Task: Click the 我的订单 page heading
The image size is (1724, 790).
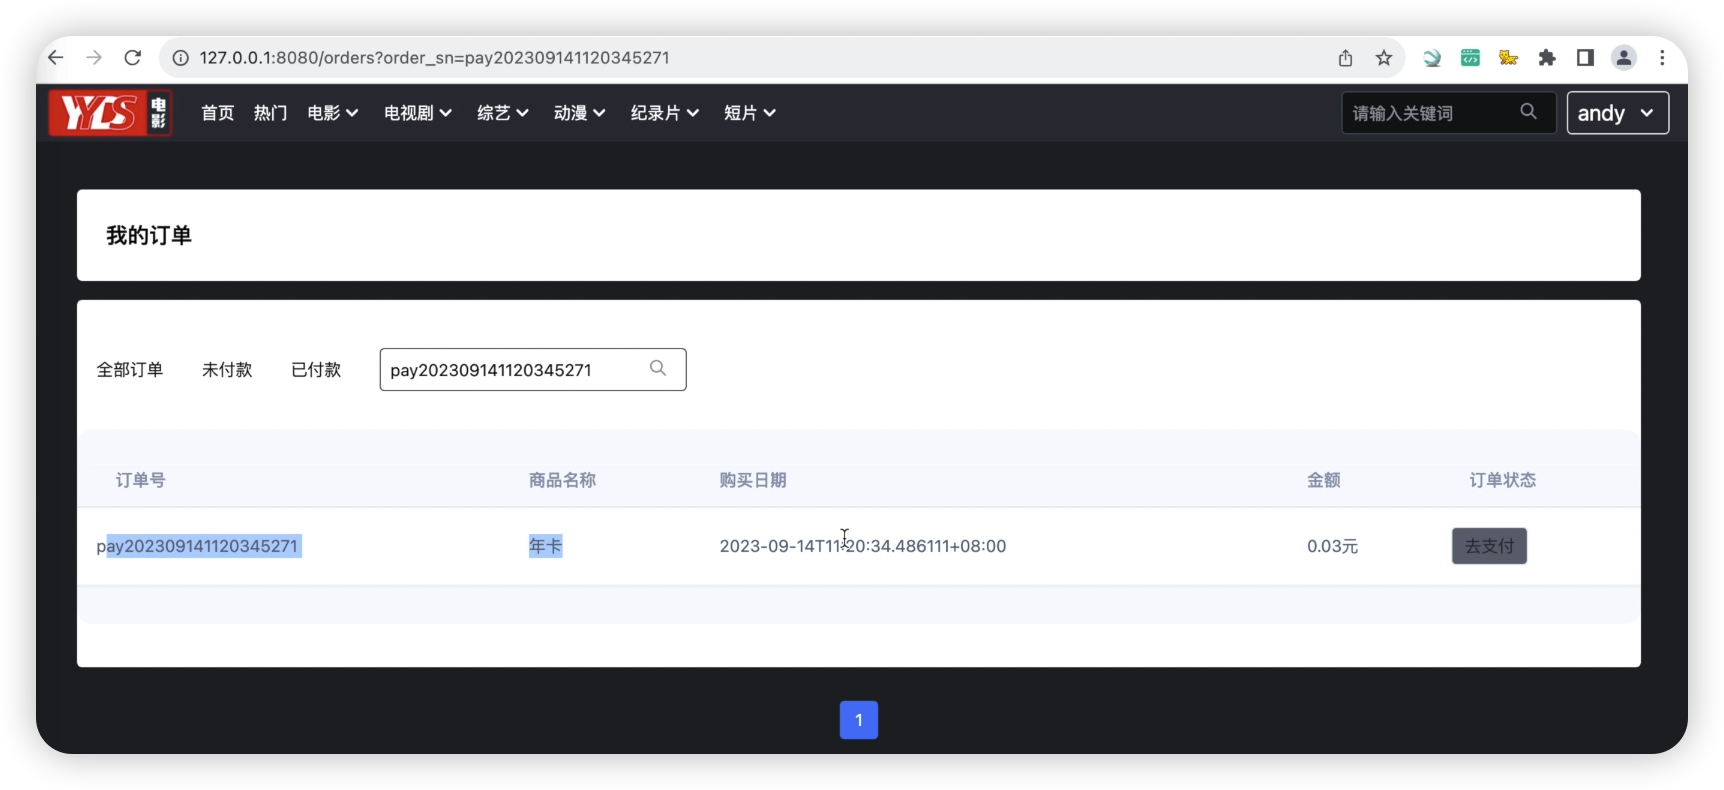Action: point(149,235)
